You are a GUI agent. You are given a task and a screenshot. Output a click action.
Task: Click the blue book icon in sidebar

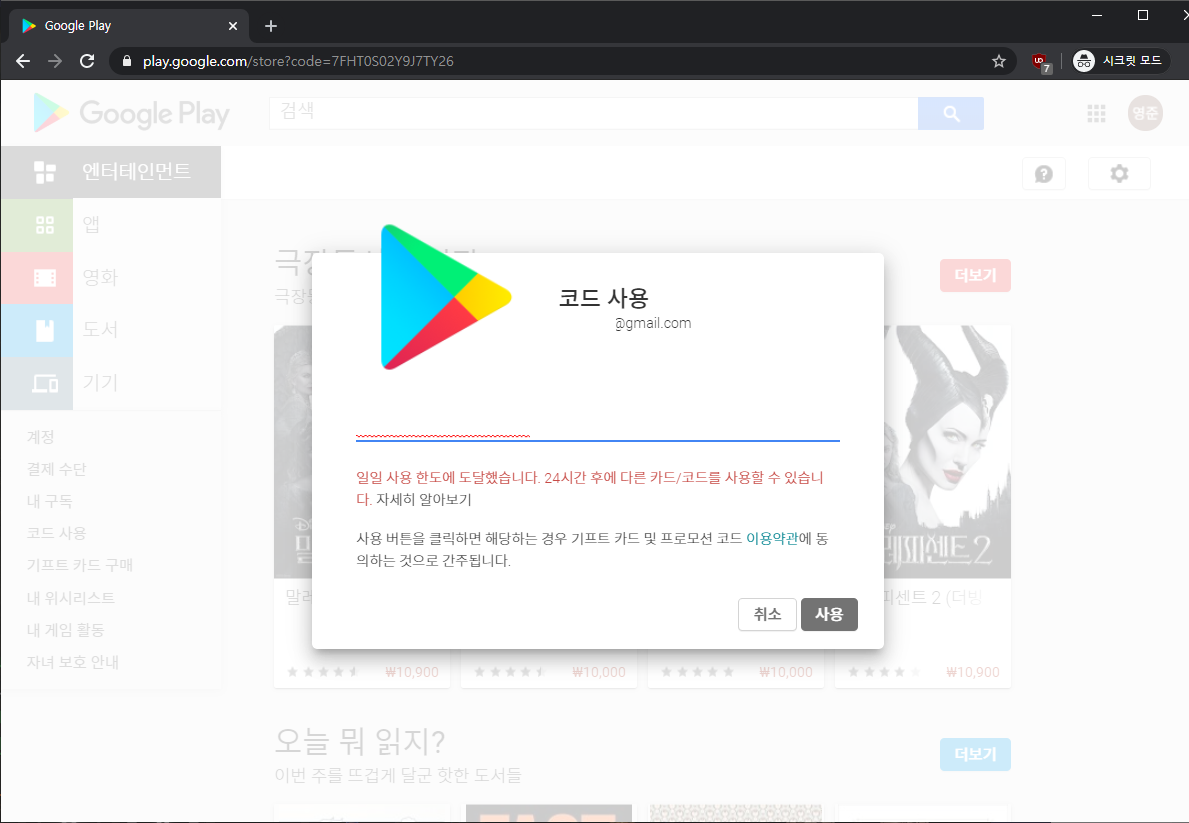[37, 330]
